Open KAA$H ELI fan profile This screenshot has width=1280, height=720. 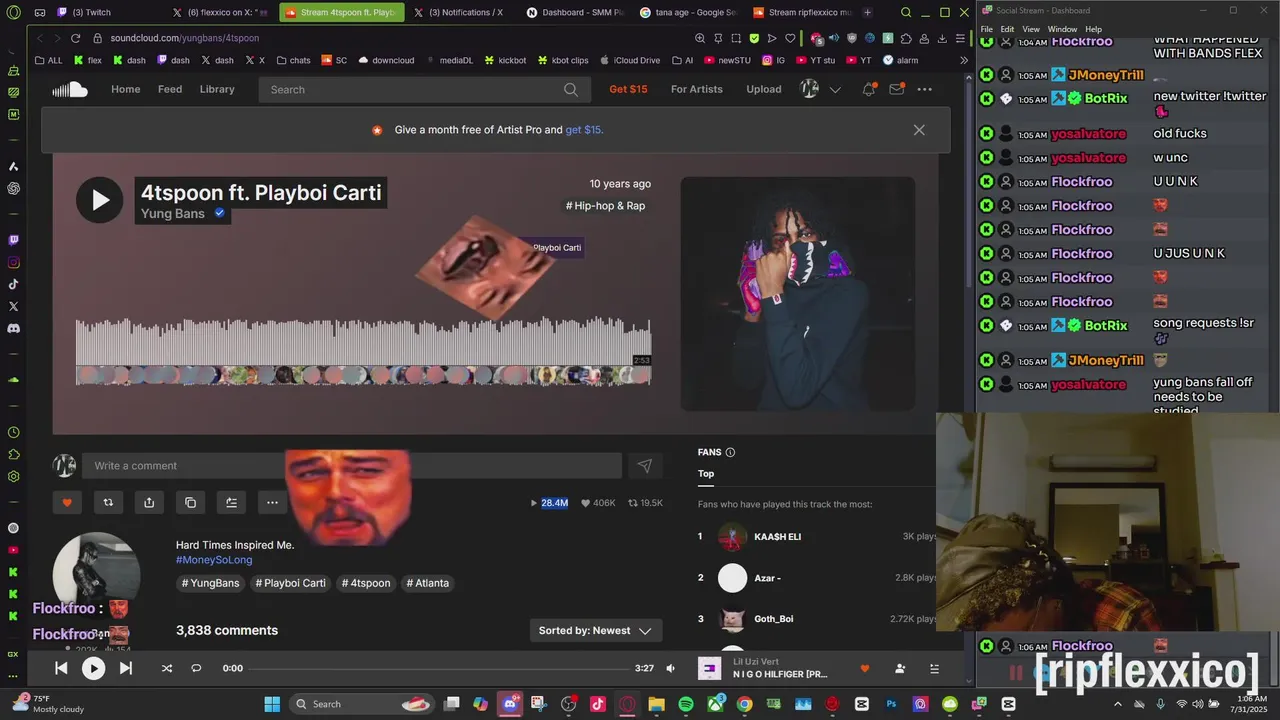(777, 537)
